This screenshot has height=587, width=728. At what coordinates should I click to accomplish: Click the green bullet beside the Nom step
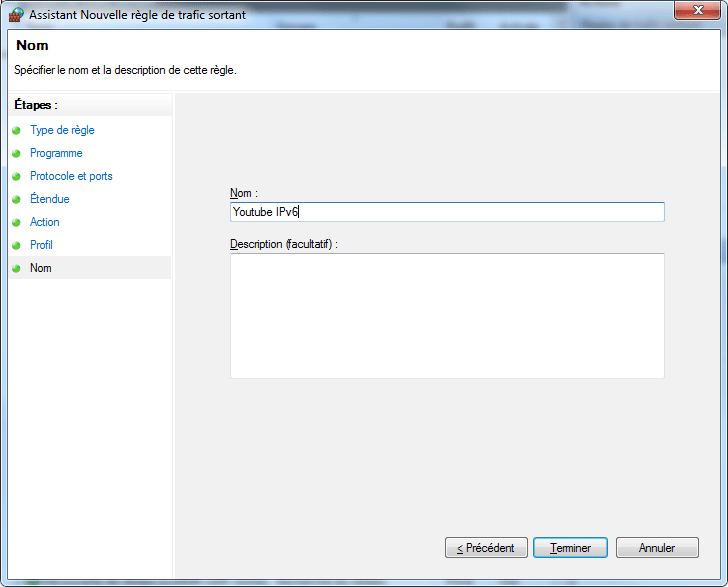[16, 268]
